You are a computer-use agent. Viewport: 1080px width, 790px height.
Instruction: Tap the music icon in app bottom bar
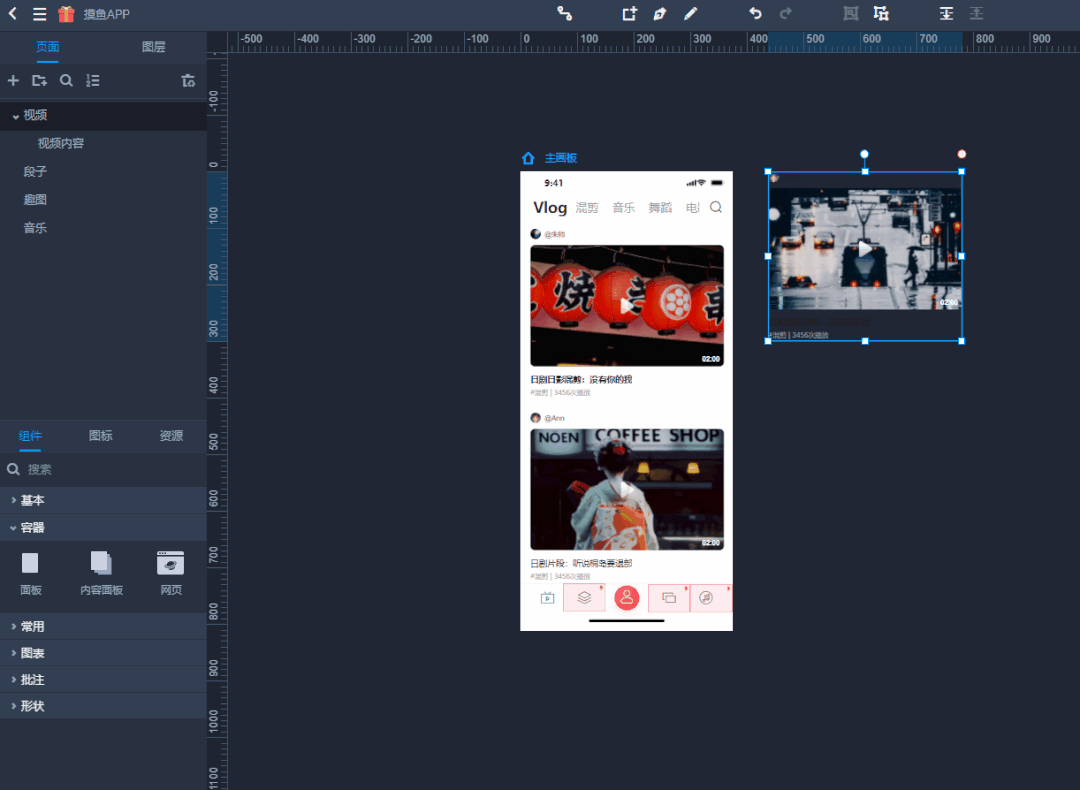[x=706, y=598]
